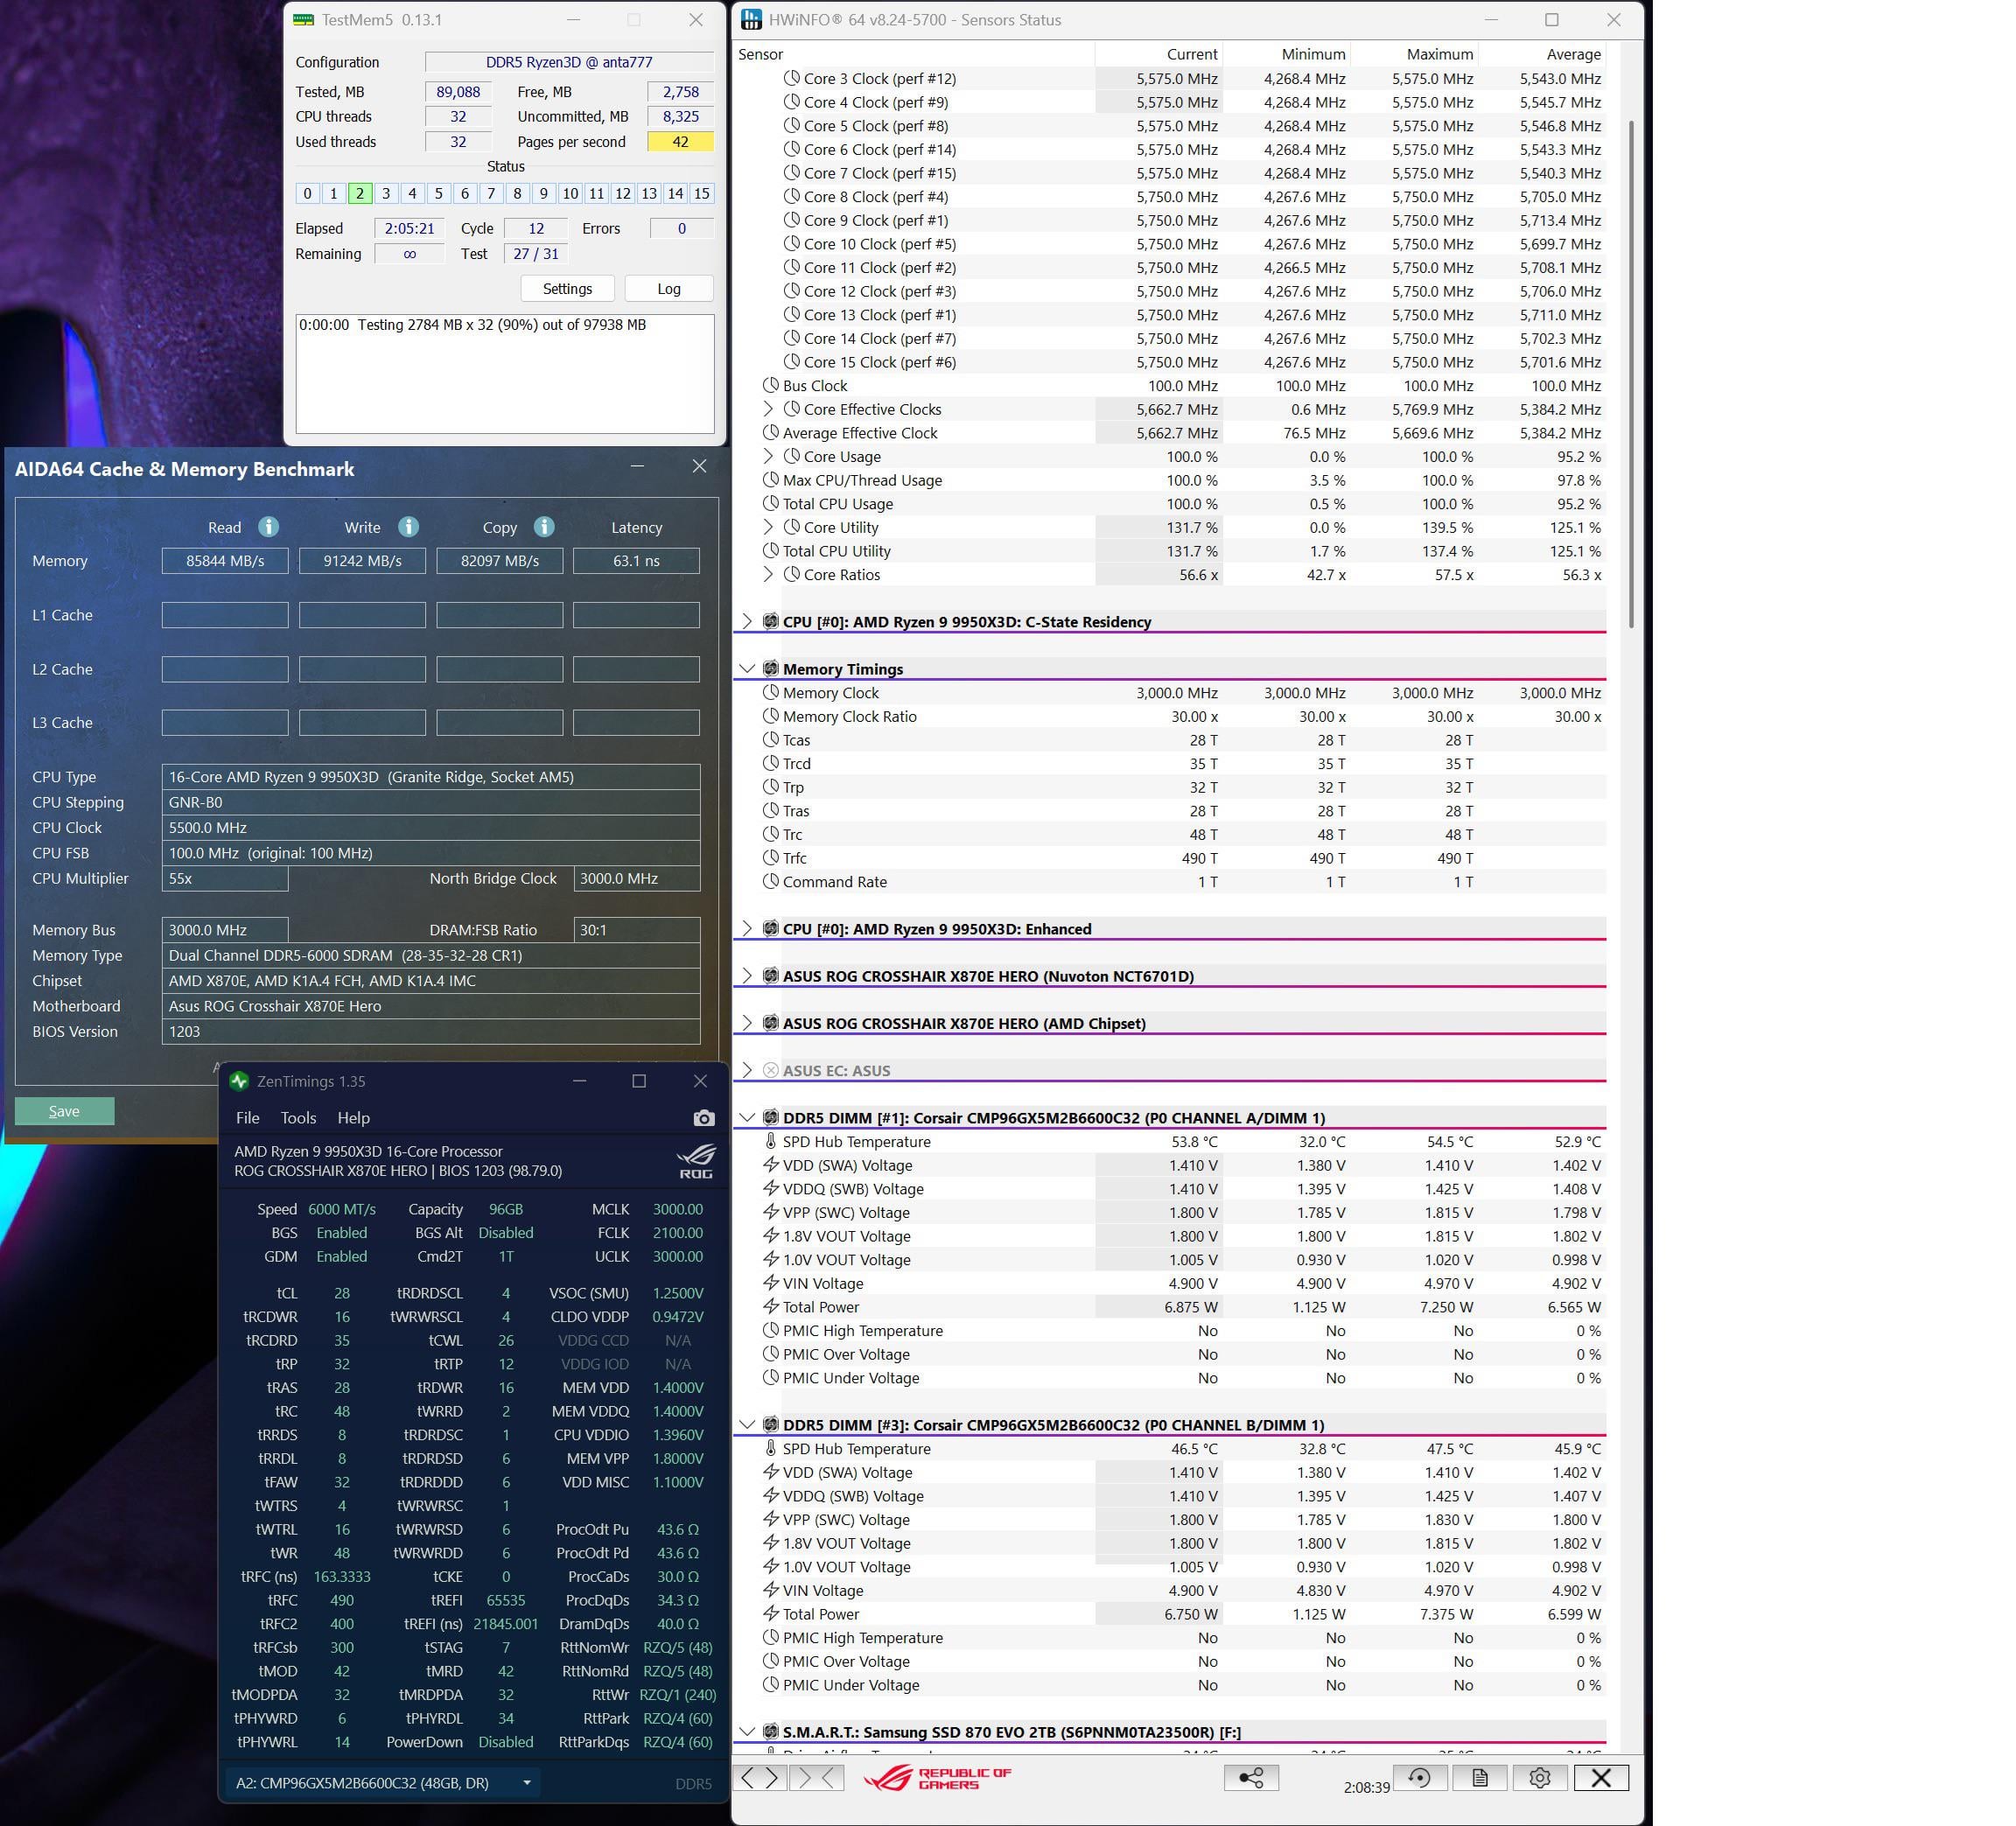Click the info icon next to Write
The height and width of the screenshot is (1826, 2016).
click(x=408, y=527)
